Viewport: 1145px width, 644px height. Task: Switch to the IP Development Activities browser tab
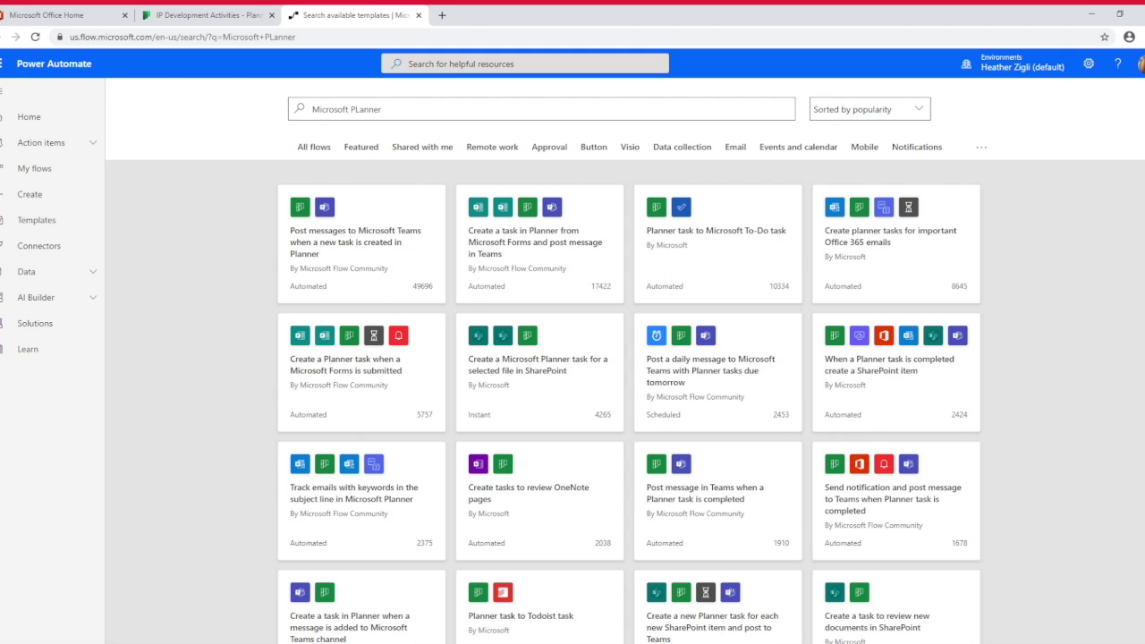209,15
